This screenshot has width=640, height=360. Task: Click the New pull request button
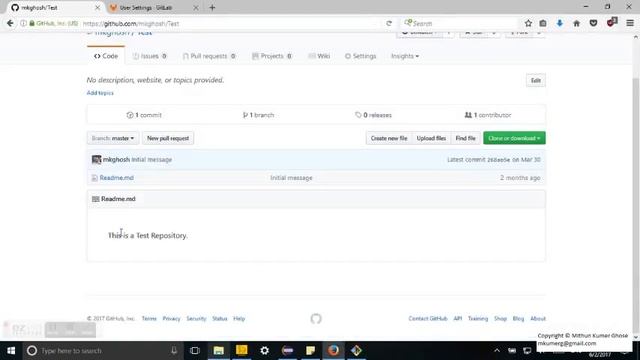pyautogui.click(x=168, y=138)
